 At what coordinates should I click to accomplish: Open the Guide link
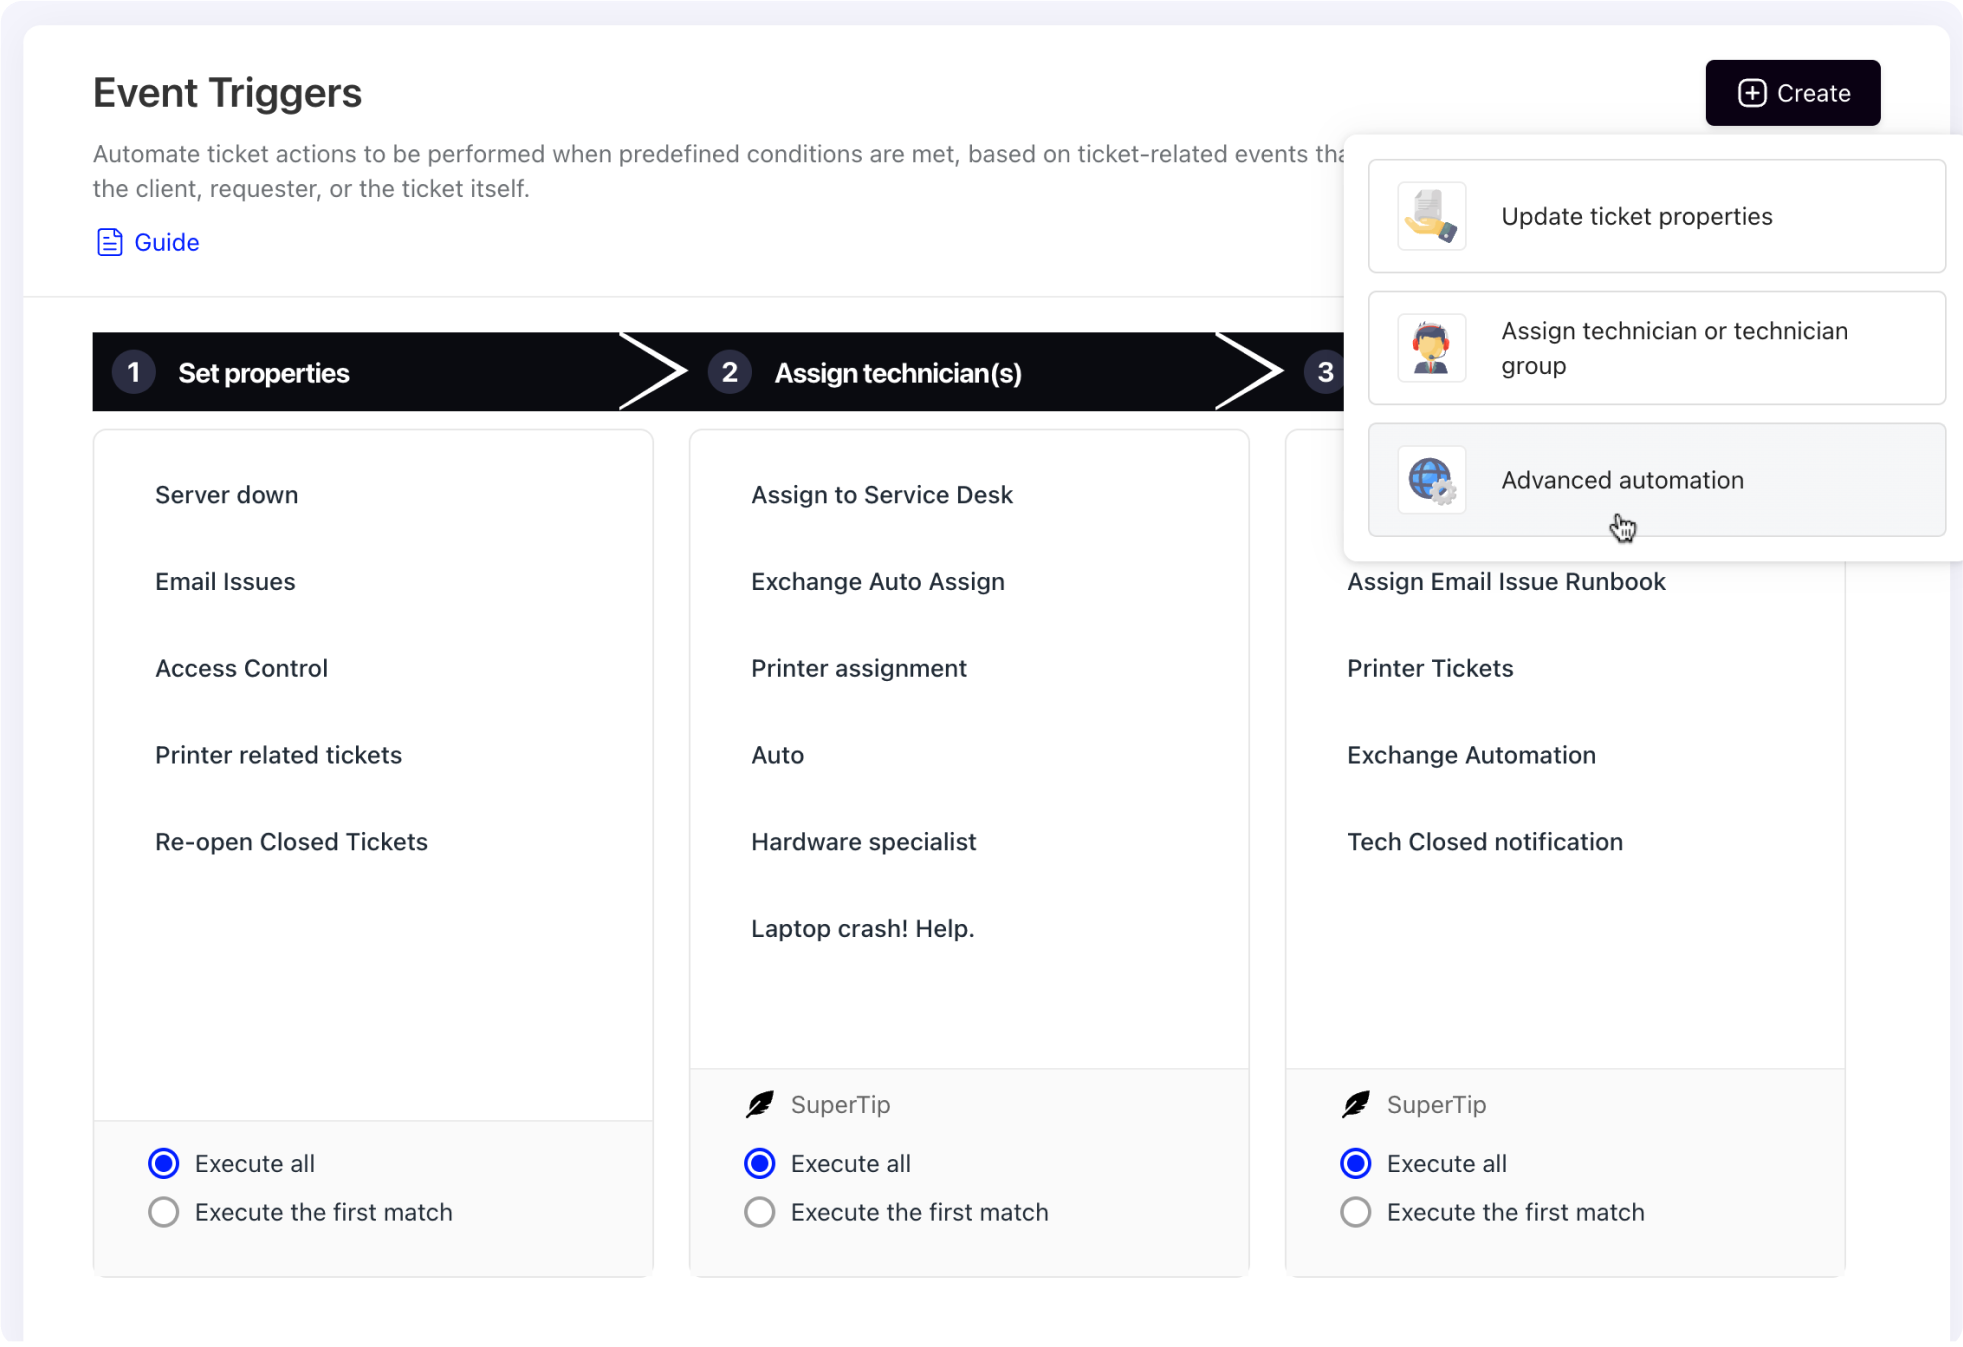[167, 241]
